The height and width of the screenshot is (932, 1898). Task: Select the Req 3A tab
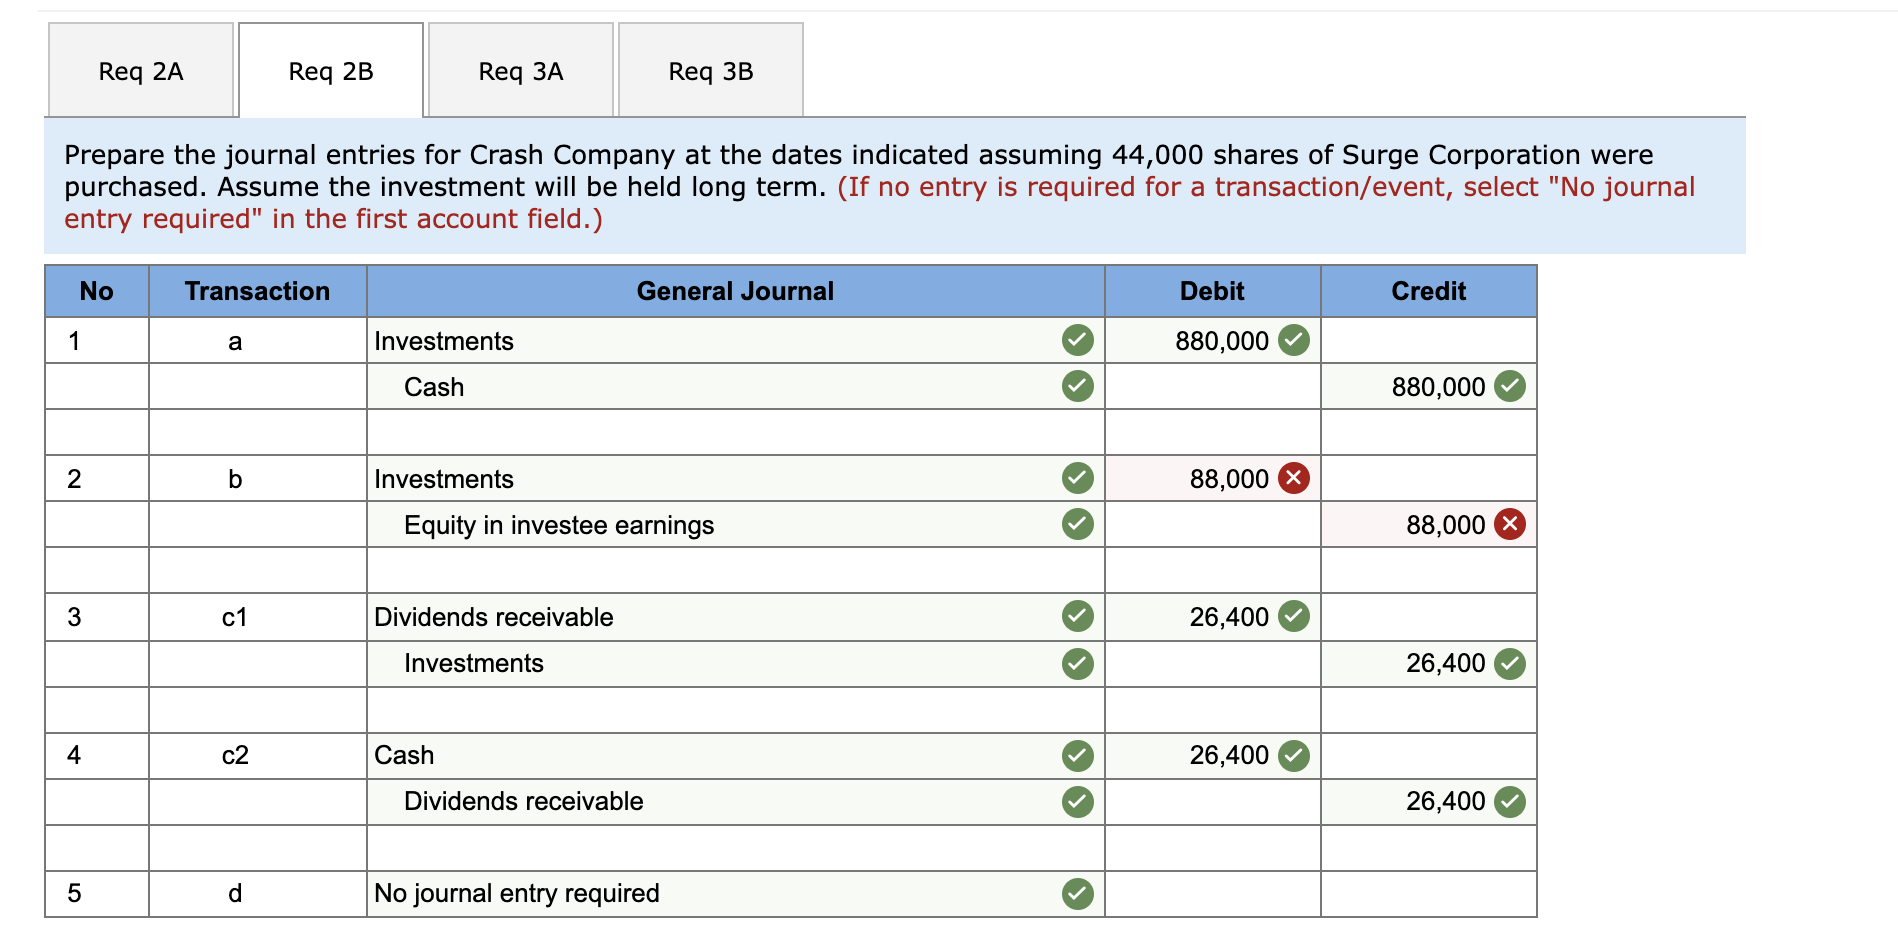(x=520, y=70)
